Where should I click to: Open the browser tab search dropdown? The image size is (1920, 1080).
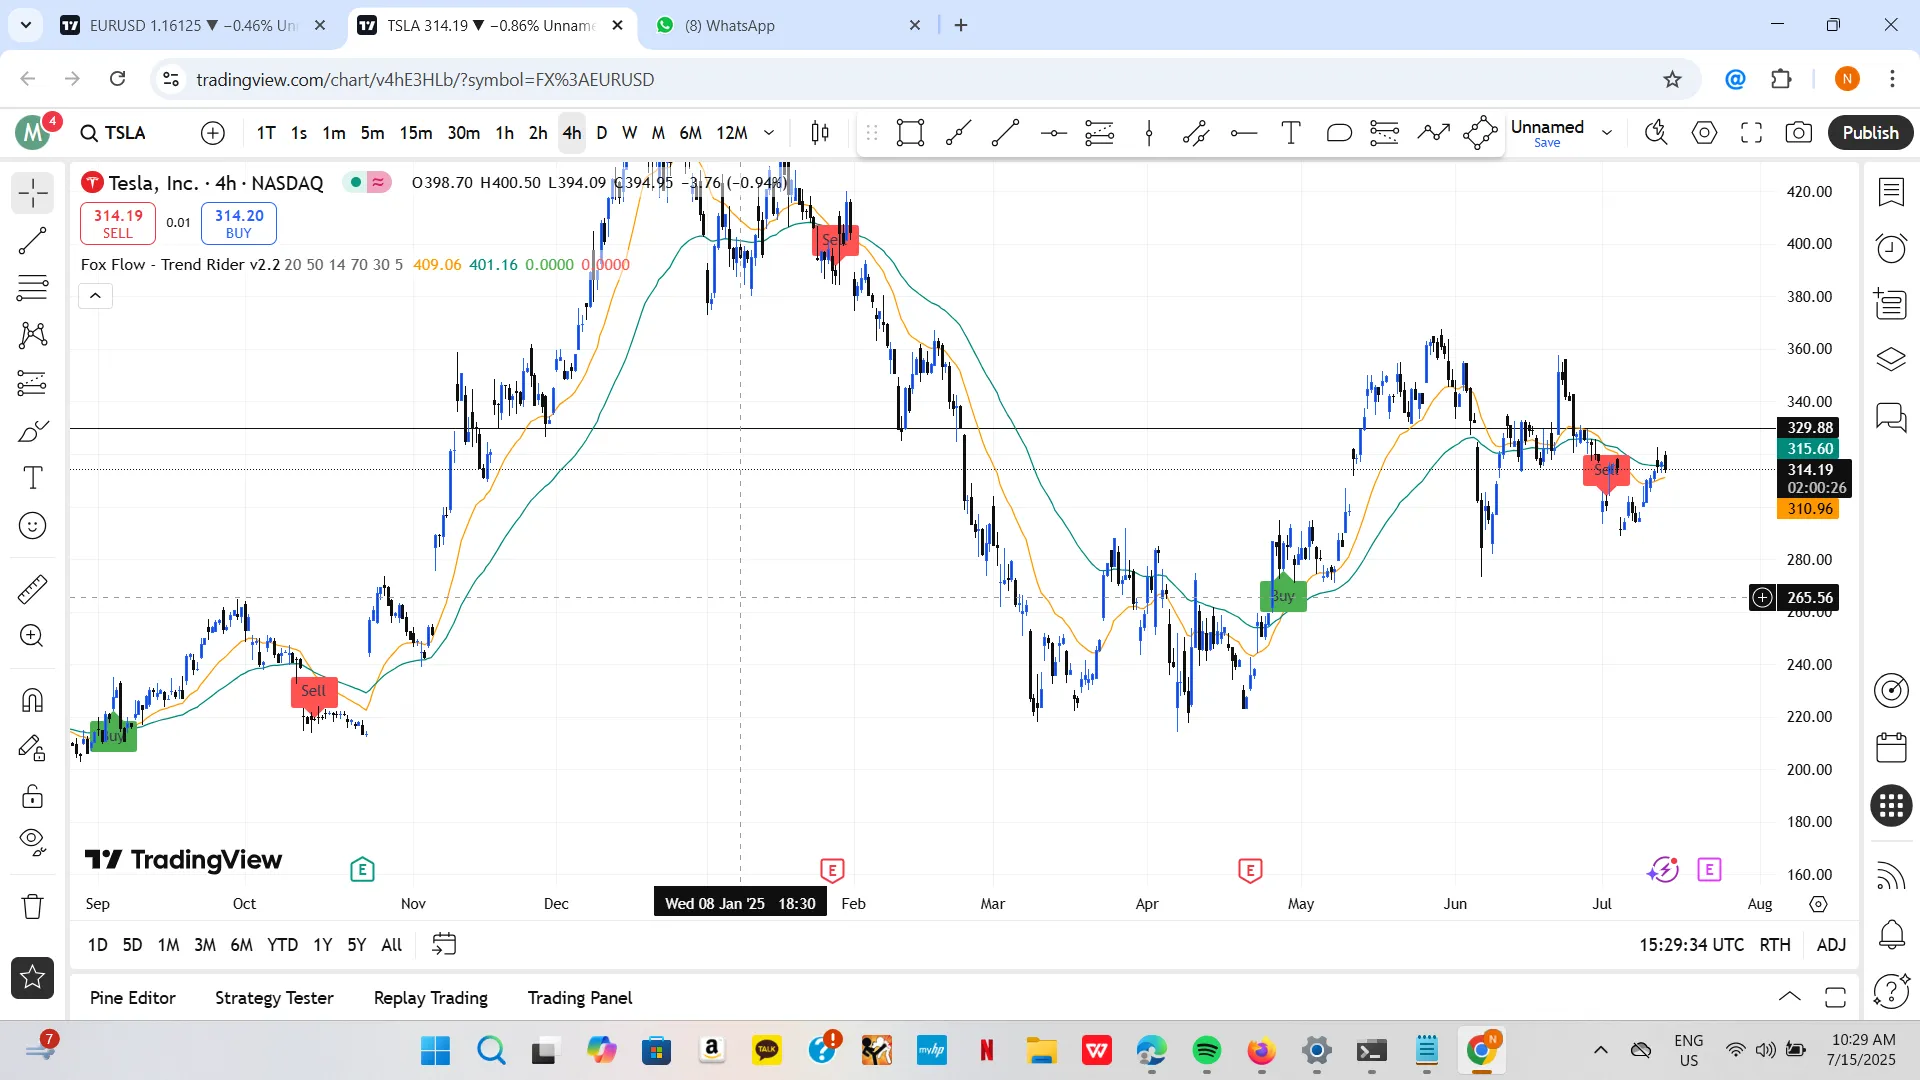click(x=25, y=25)
